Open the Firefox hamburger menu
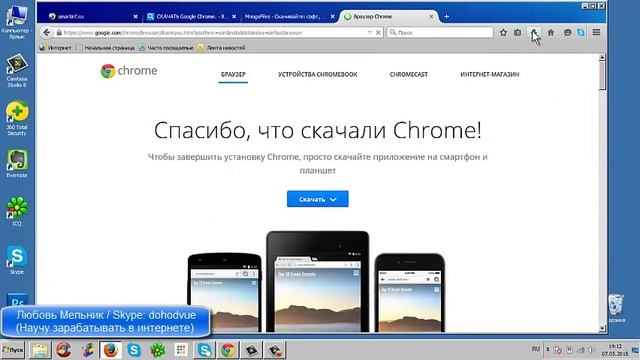Image resolution: width=640 pixels, height=360 pixels. [x=596, y=32]
